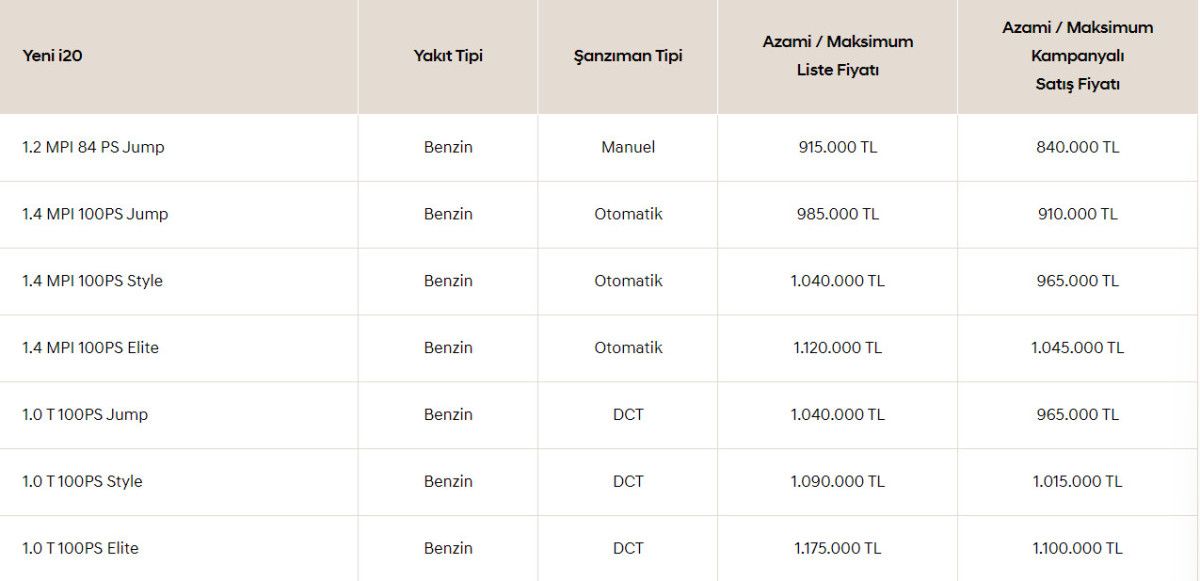Click the Azami Liste Fiyatı header
The width and height of the screenshot is (1200, 581).
(838, 56)
